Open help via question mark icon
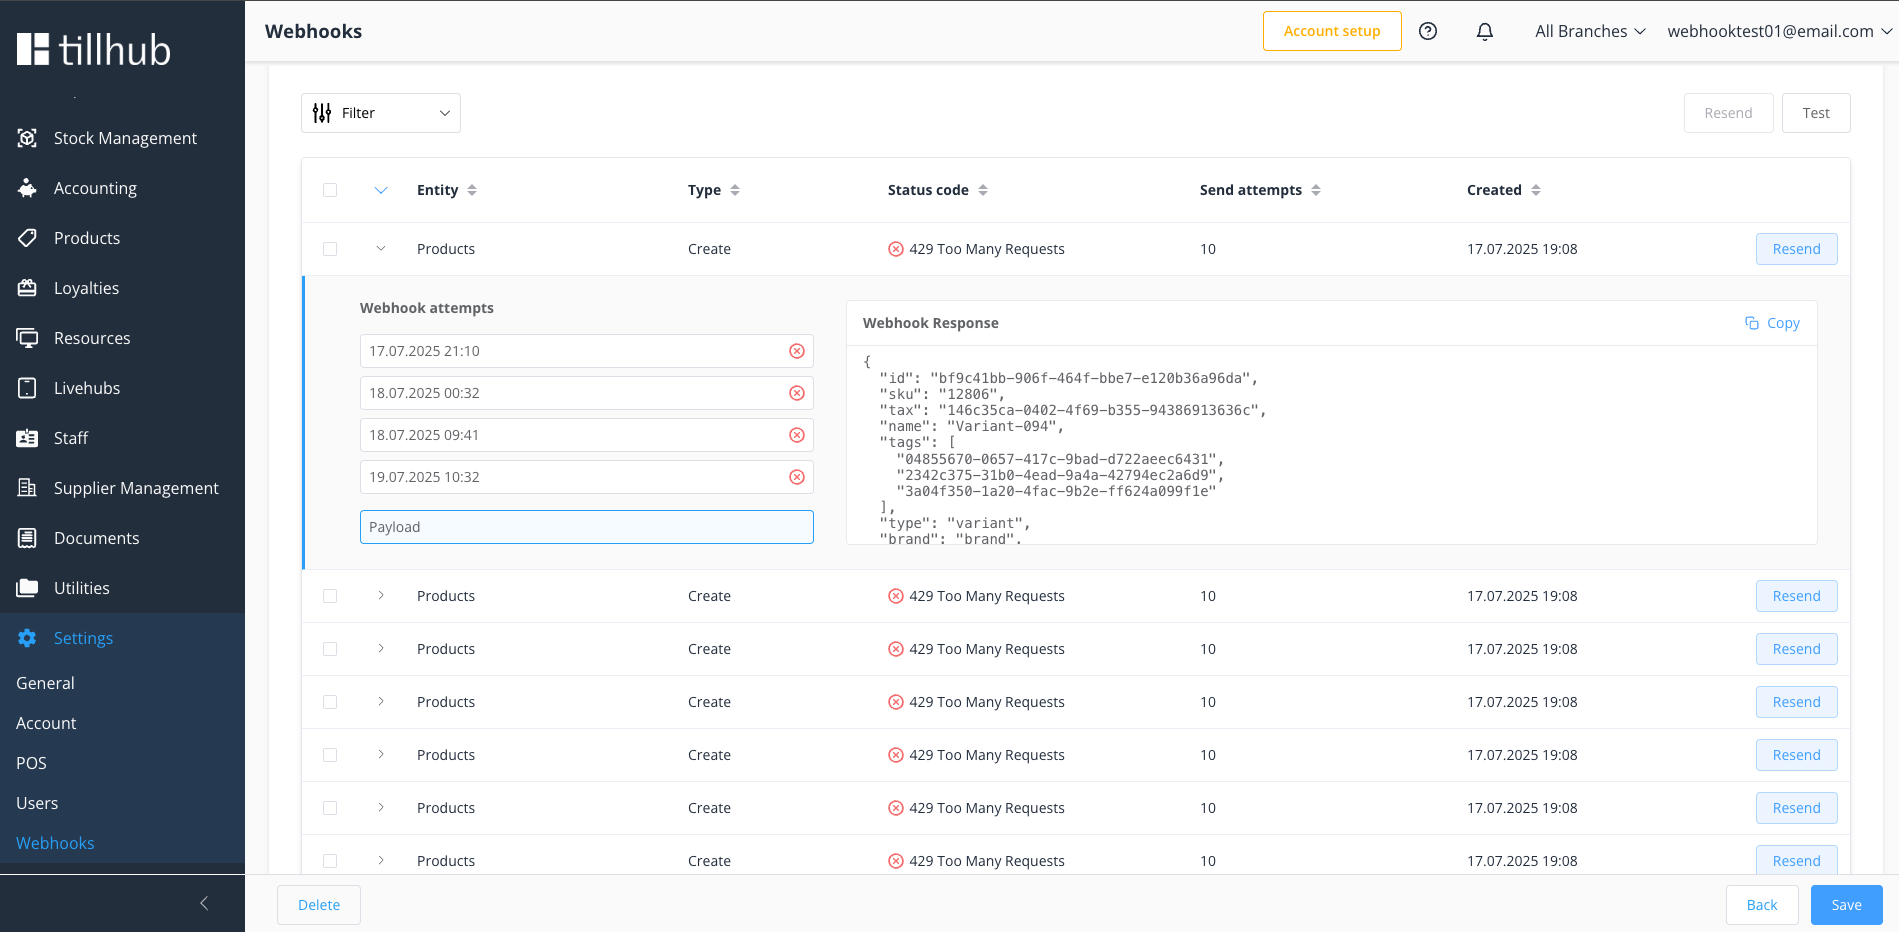The height and width of the screenshot is (932, 1899). pyautogui.click(x=1428, y=31)
